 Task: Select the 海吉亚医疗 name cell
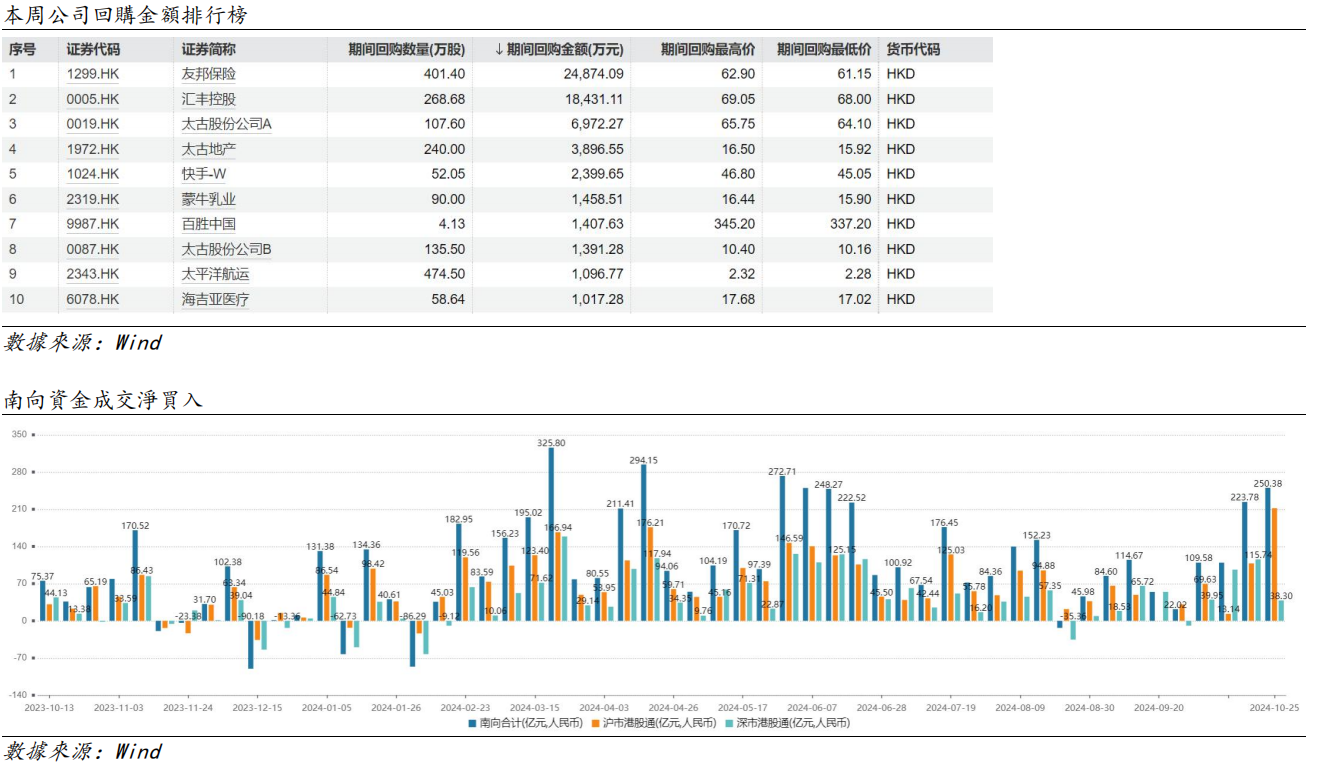coord(215,299)
